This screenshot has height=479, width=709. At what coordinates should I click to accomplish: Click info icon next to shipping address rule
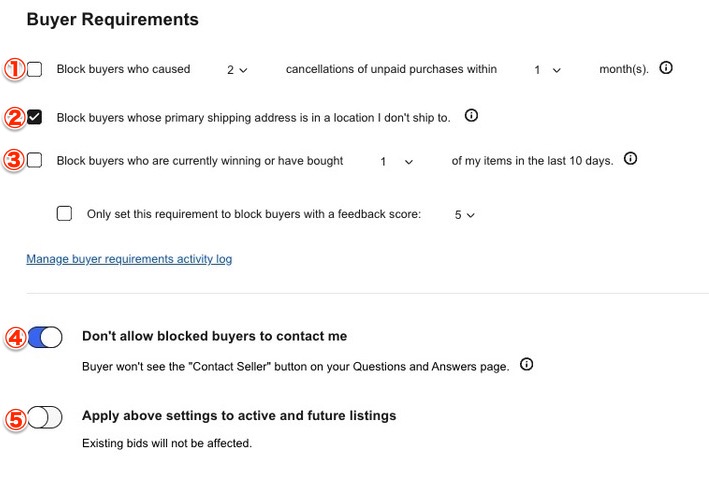point(472,116)
